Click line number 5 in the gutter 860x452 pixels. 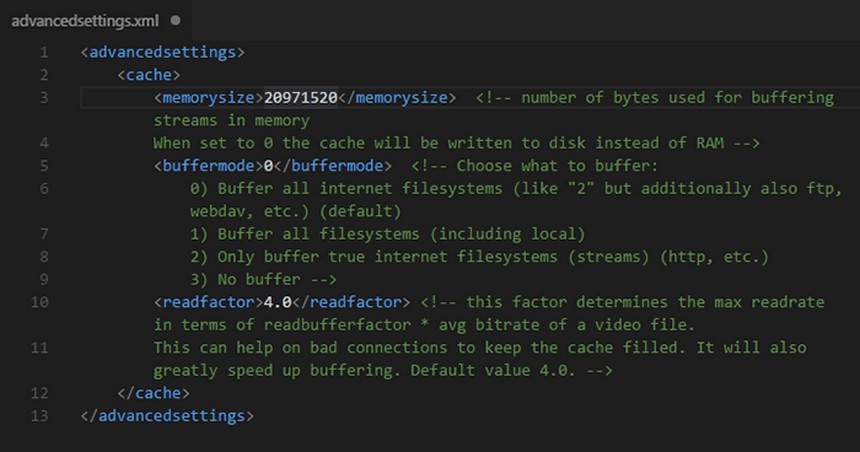pyautogui.click(x=43, y=166)
